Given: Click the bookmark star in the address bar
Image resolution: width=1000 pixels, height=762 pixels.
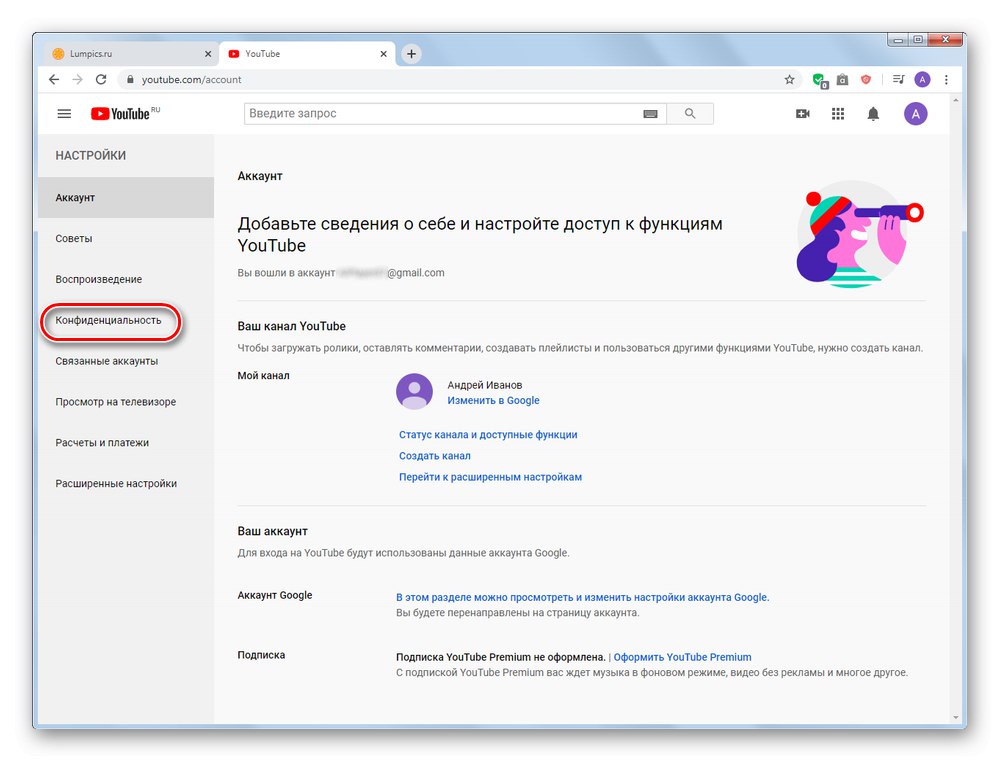Looking at the screenshot, I should tap(789, 78).
